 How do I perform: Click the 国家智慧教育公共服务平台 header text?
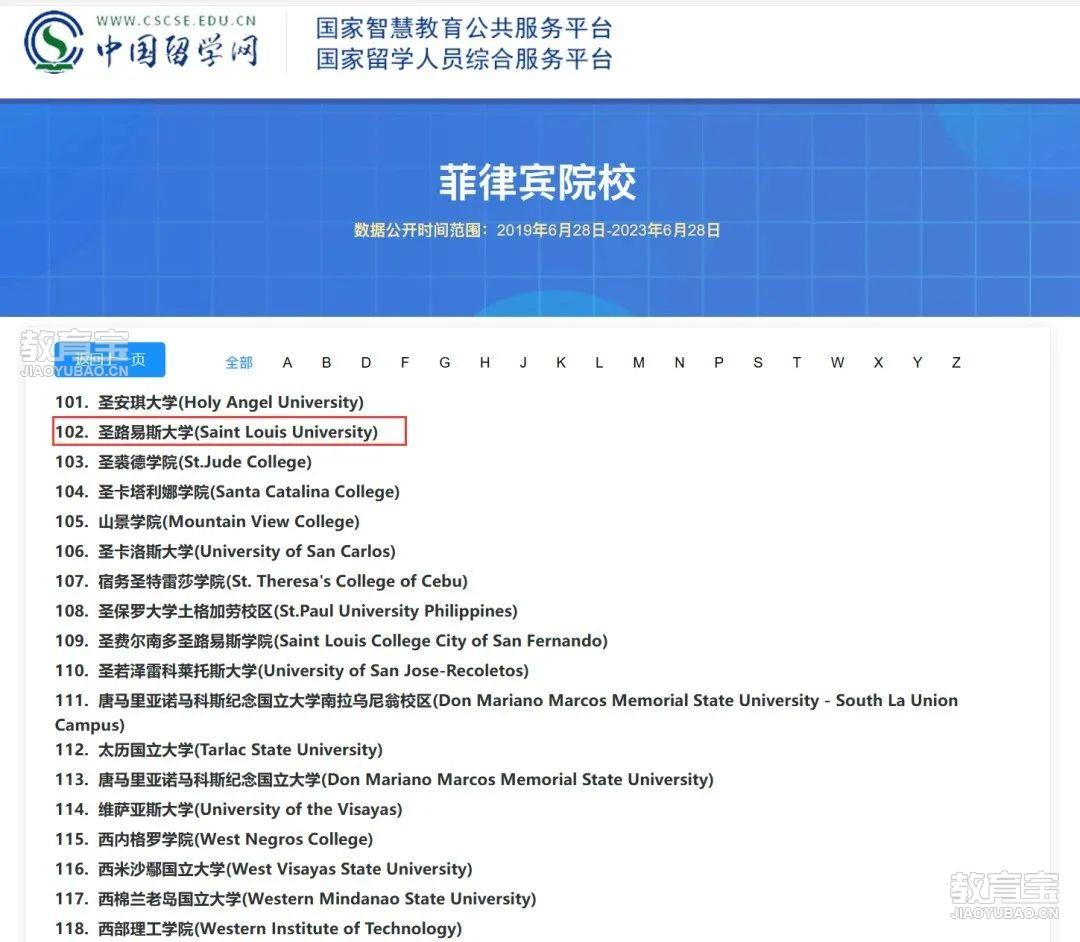pos(464,28)
